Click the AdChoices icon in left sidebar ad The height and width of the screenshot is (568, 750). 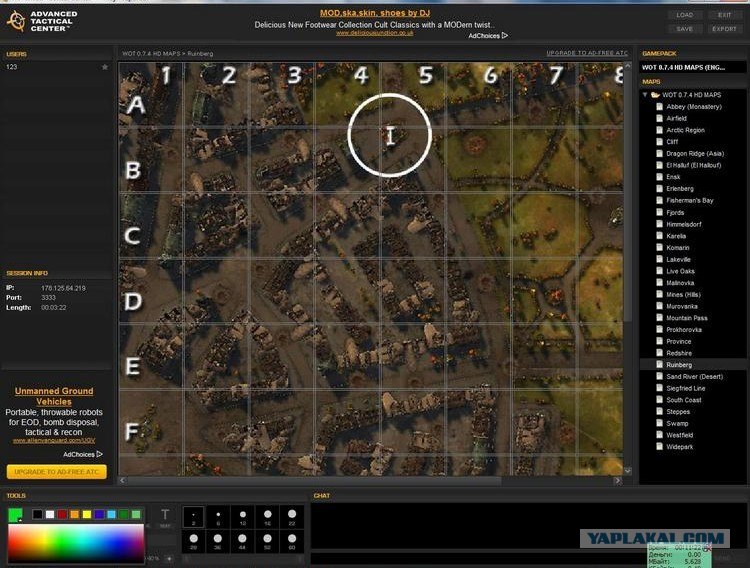point(99,454)
